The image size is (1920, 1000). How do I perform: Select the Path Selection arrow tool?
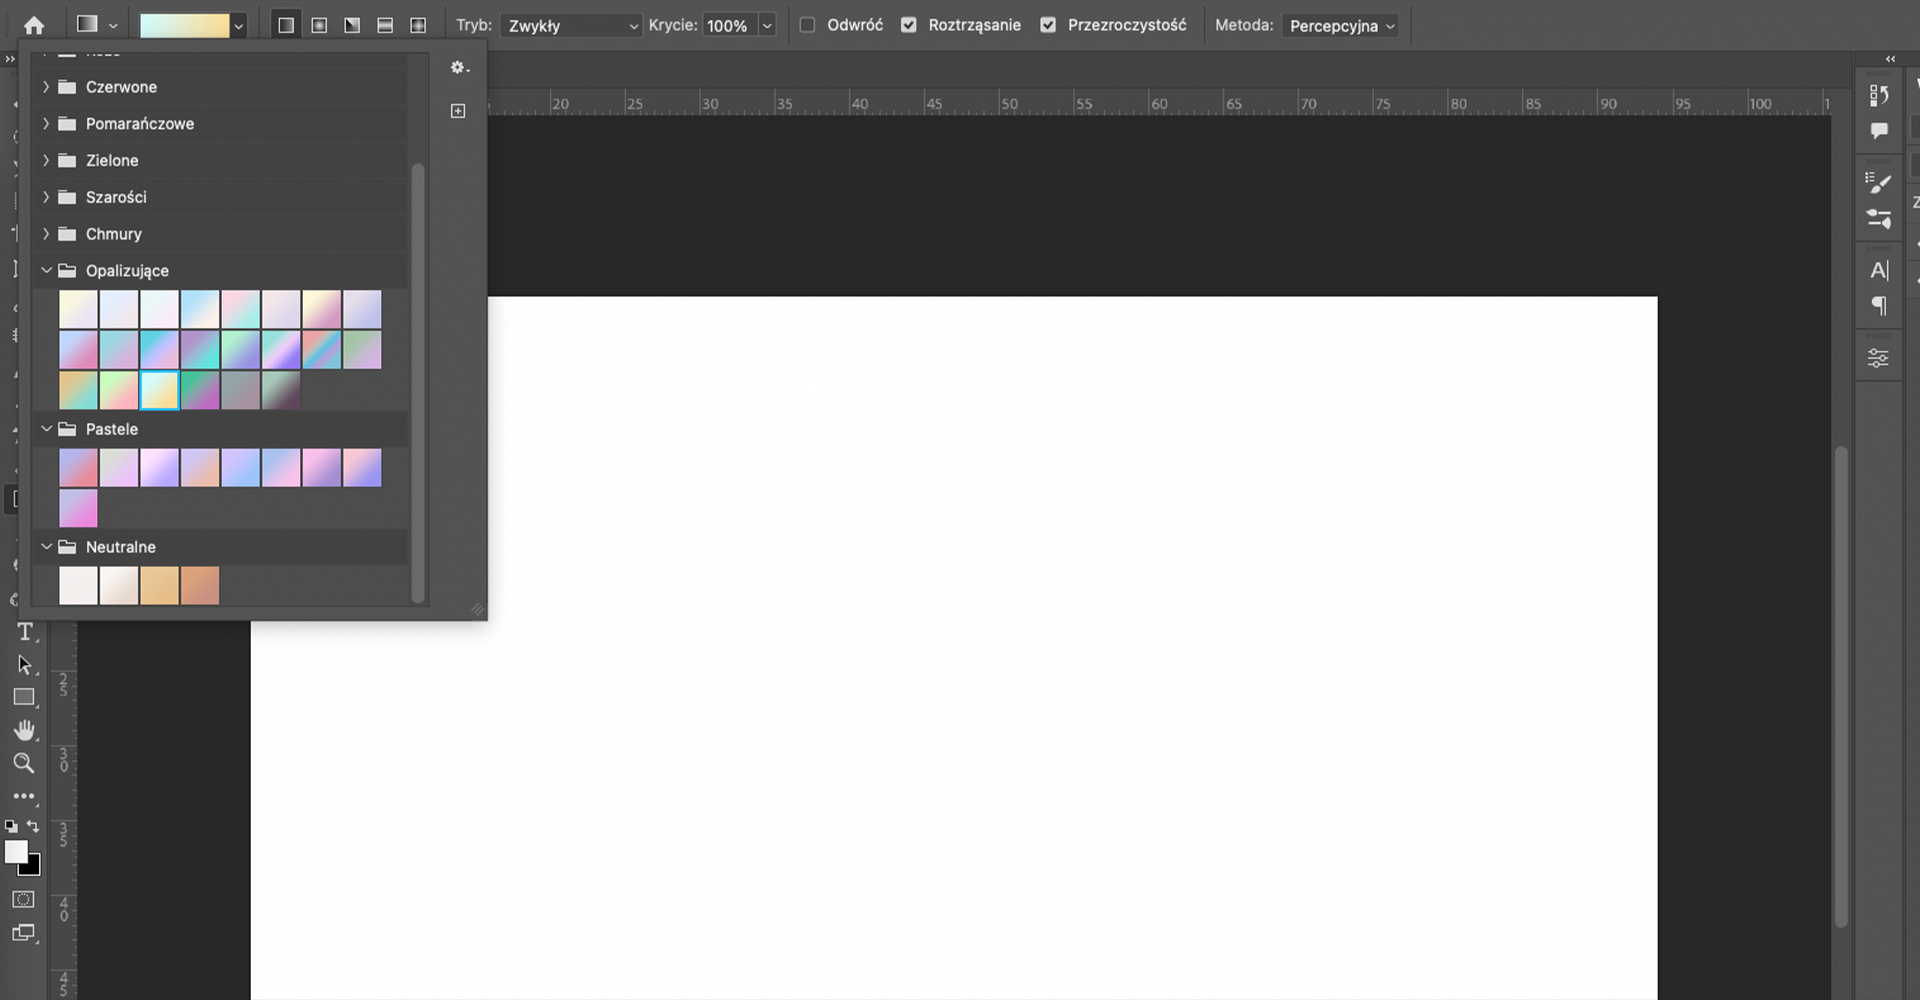(x=25, y=665)
